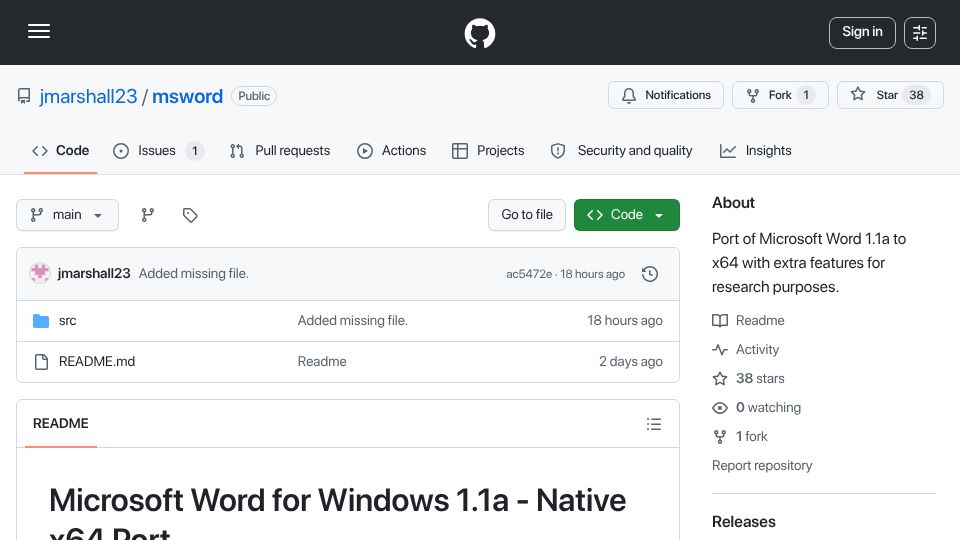Viewport: 960px width, 540px height.
Task: View branches via the branch icon
Action: click(148, 215)
